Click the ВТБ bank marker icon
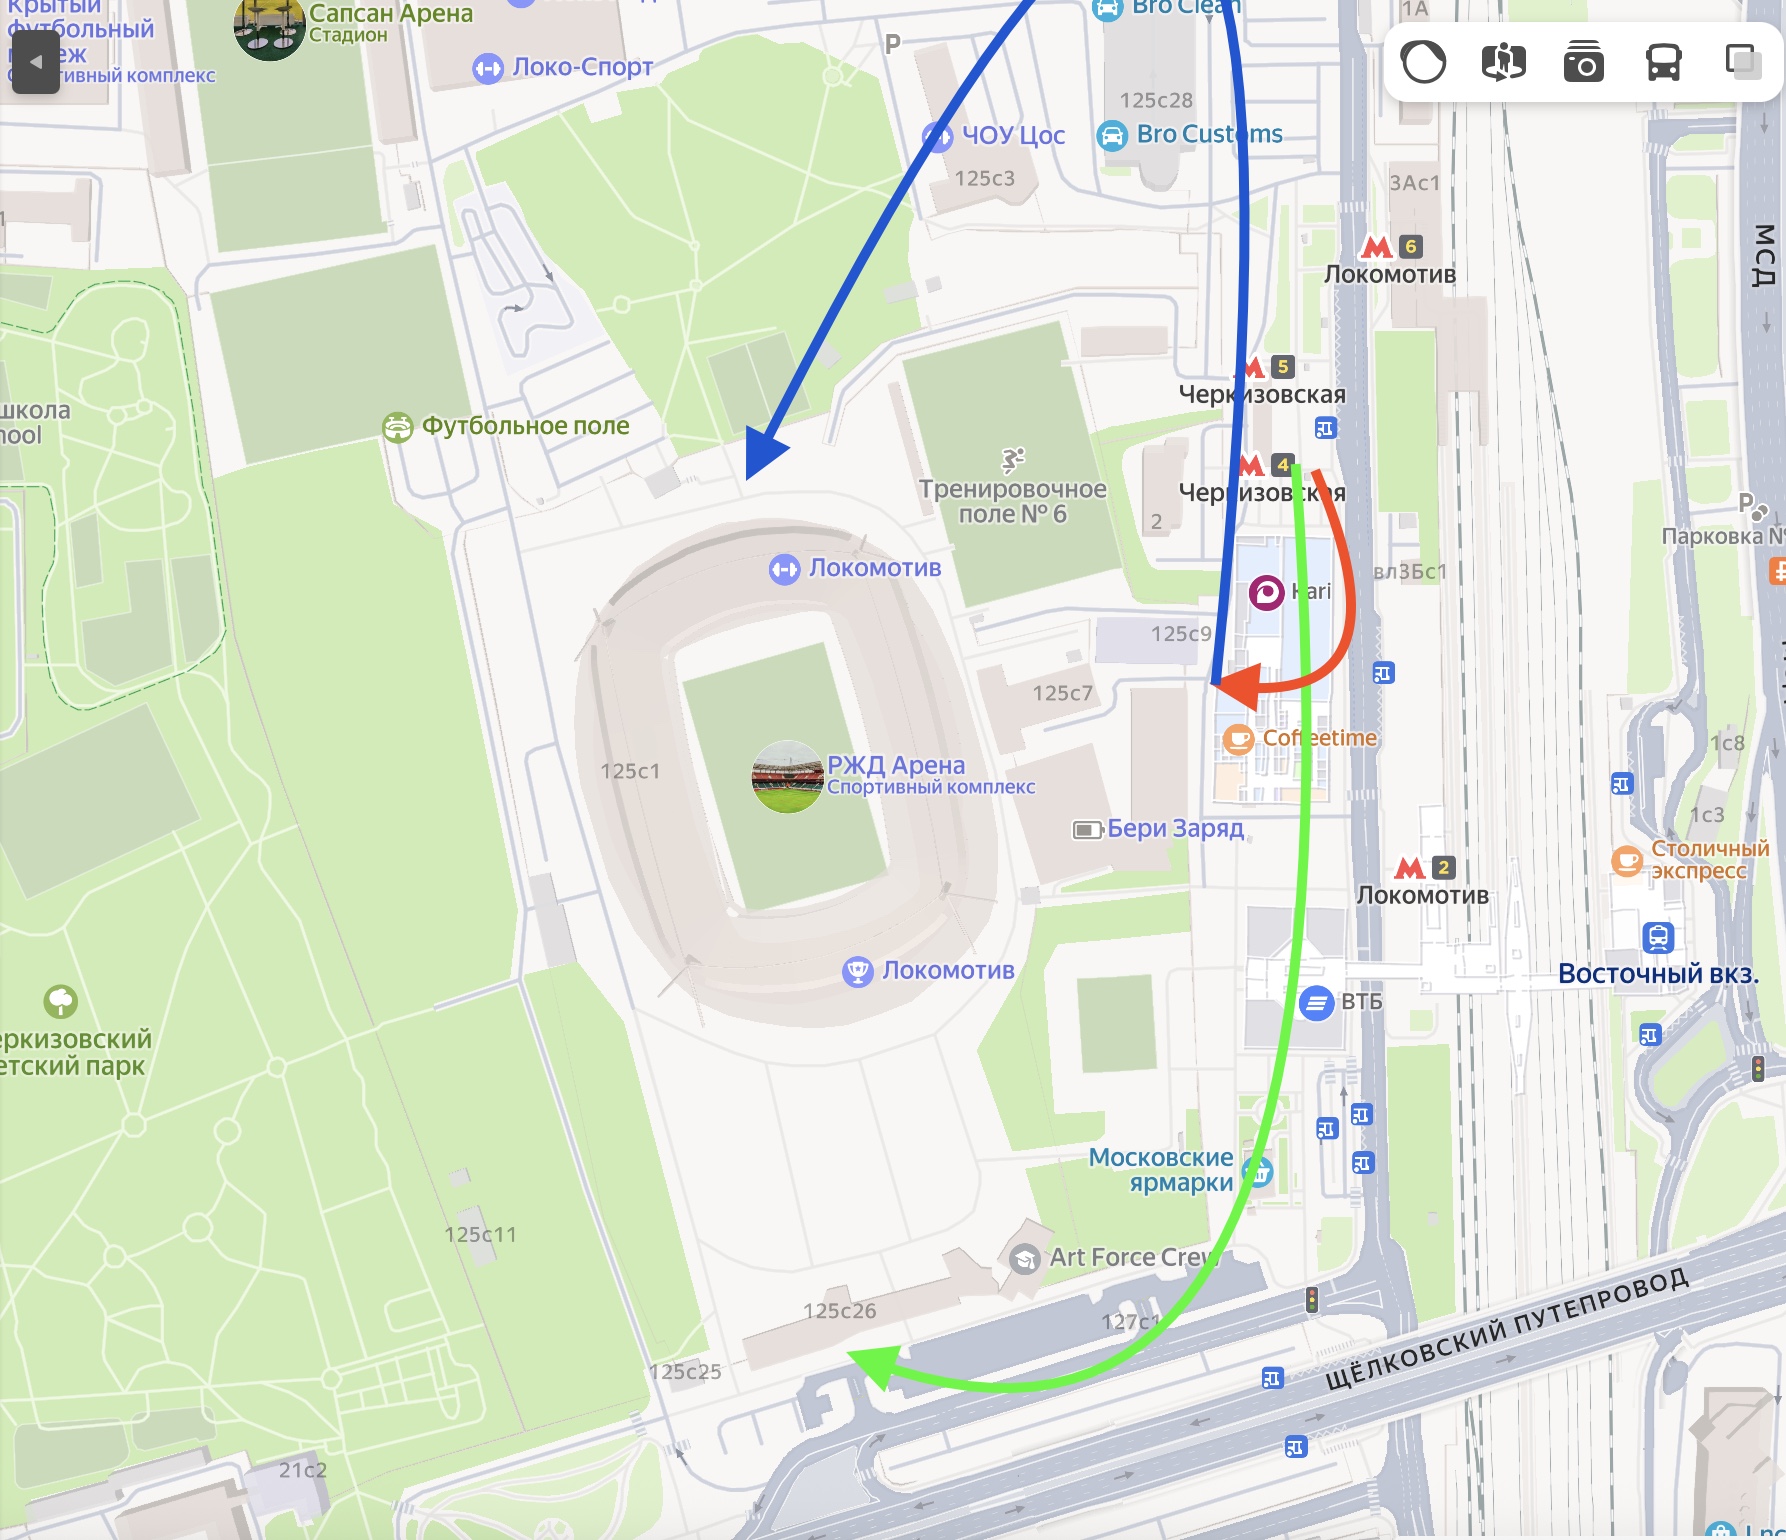This screenshot has height=1540, width=1786. [x=1316, y=1002]
